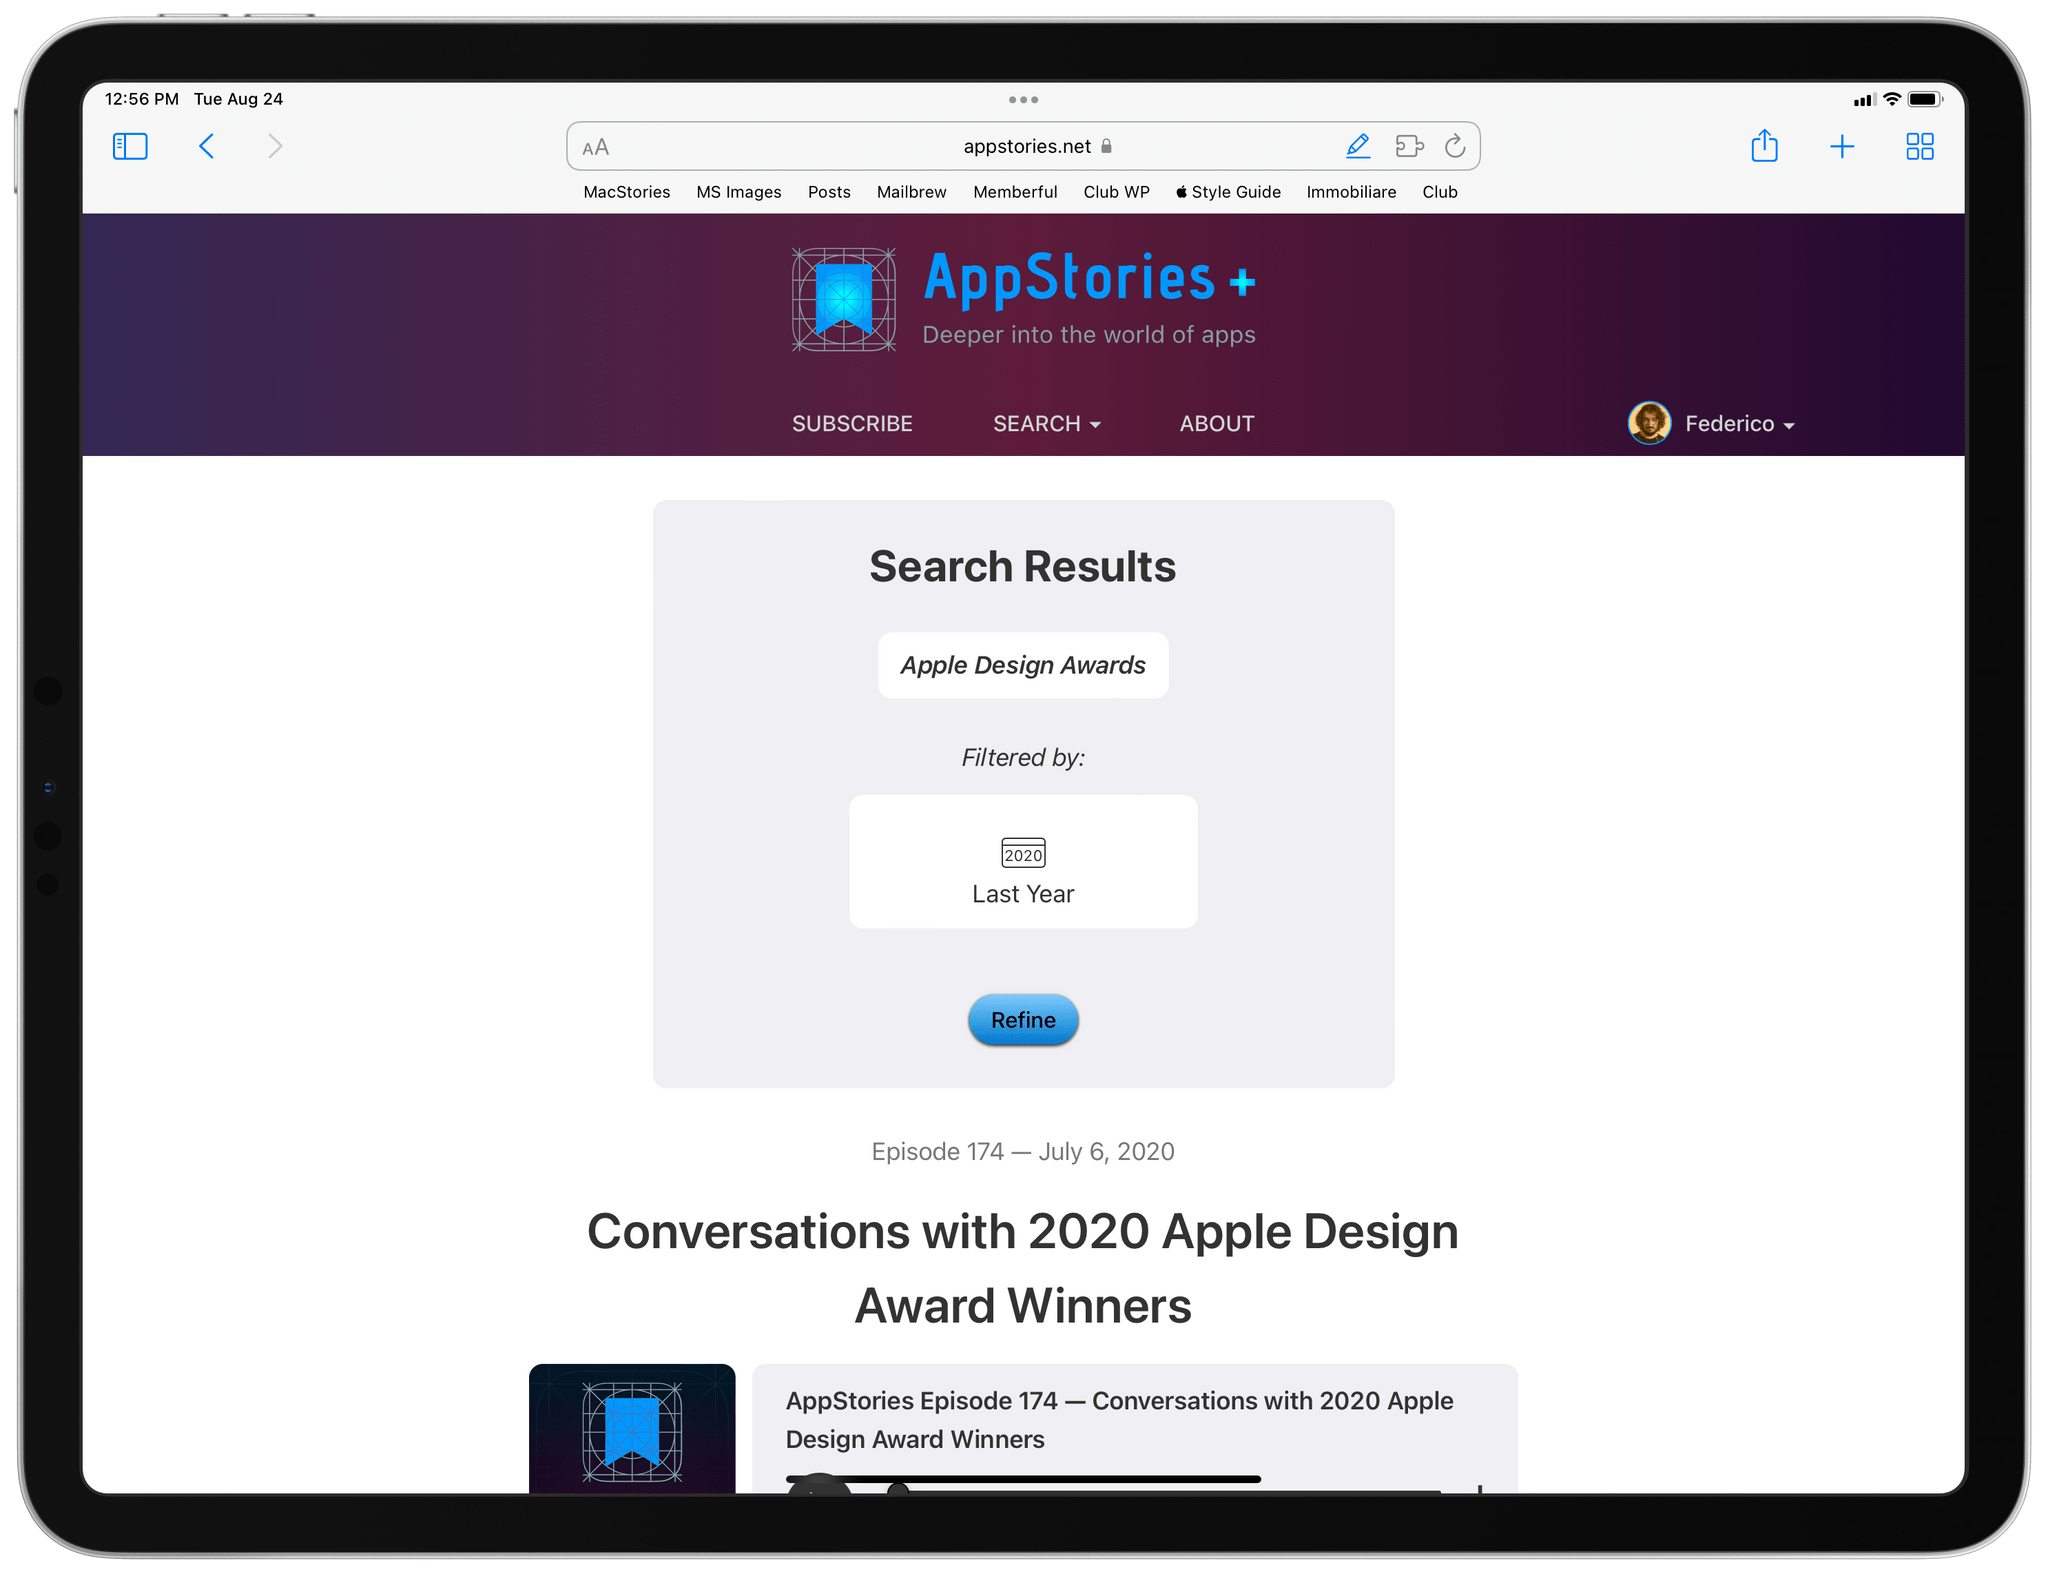Open the Mailbrew bookmark

tap(911, 192)
